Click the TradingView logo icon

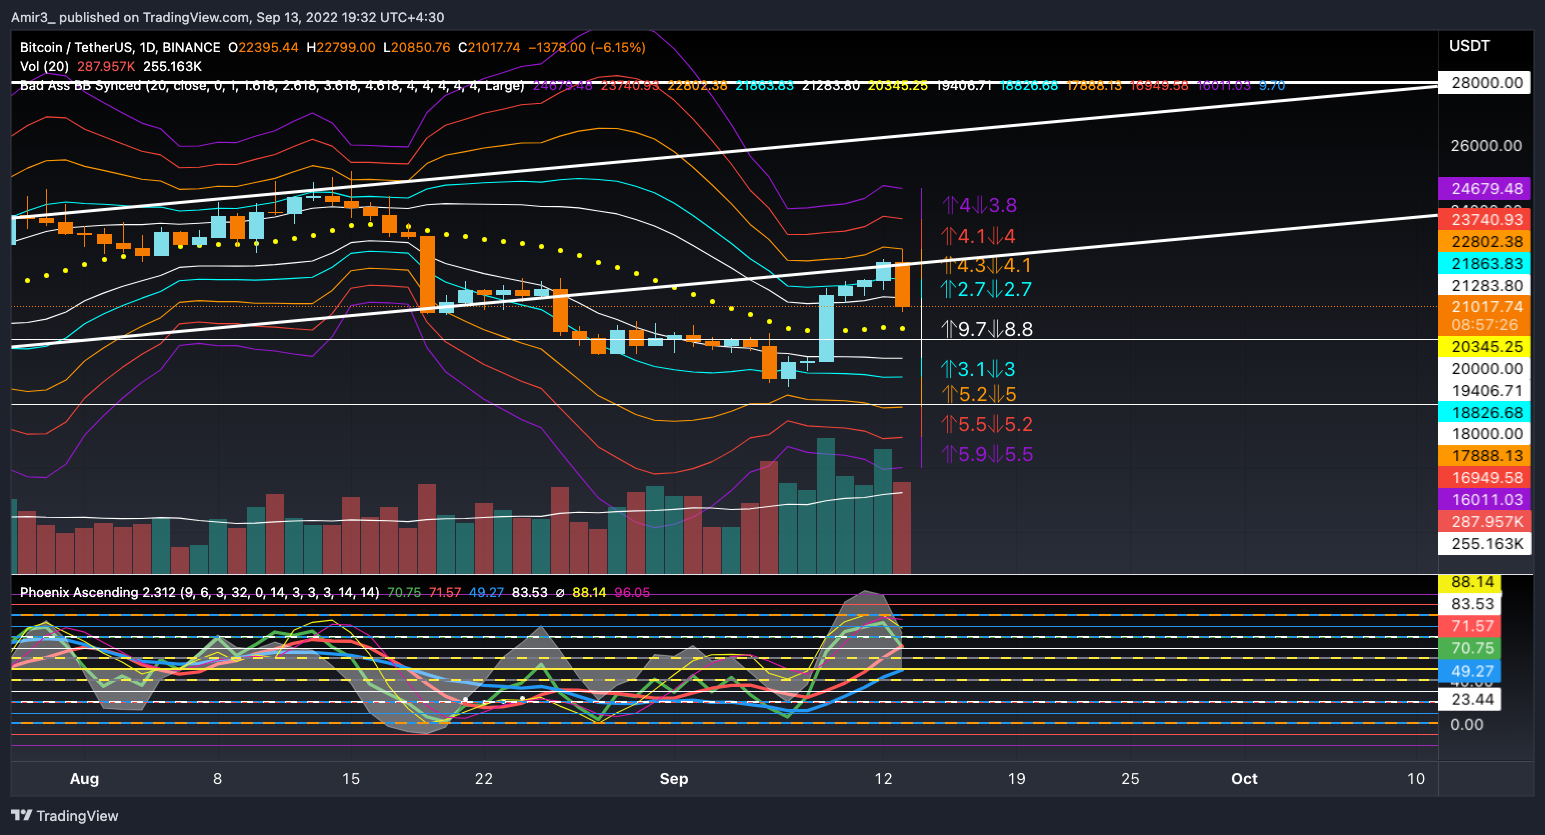(x=21, y=816)
